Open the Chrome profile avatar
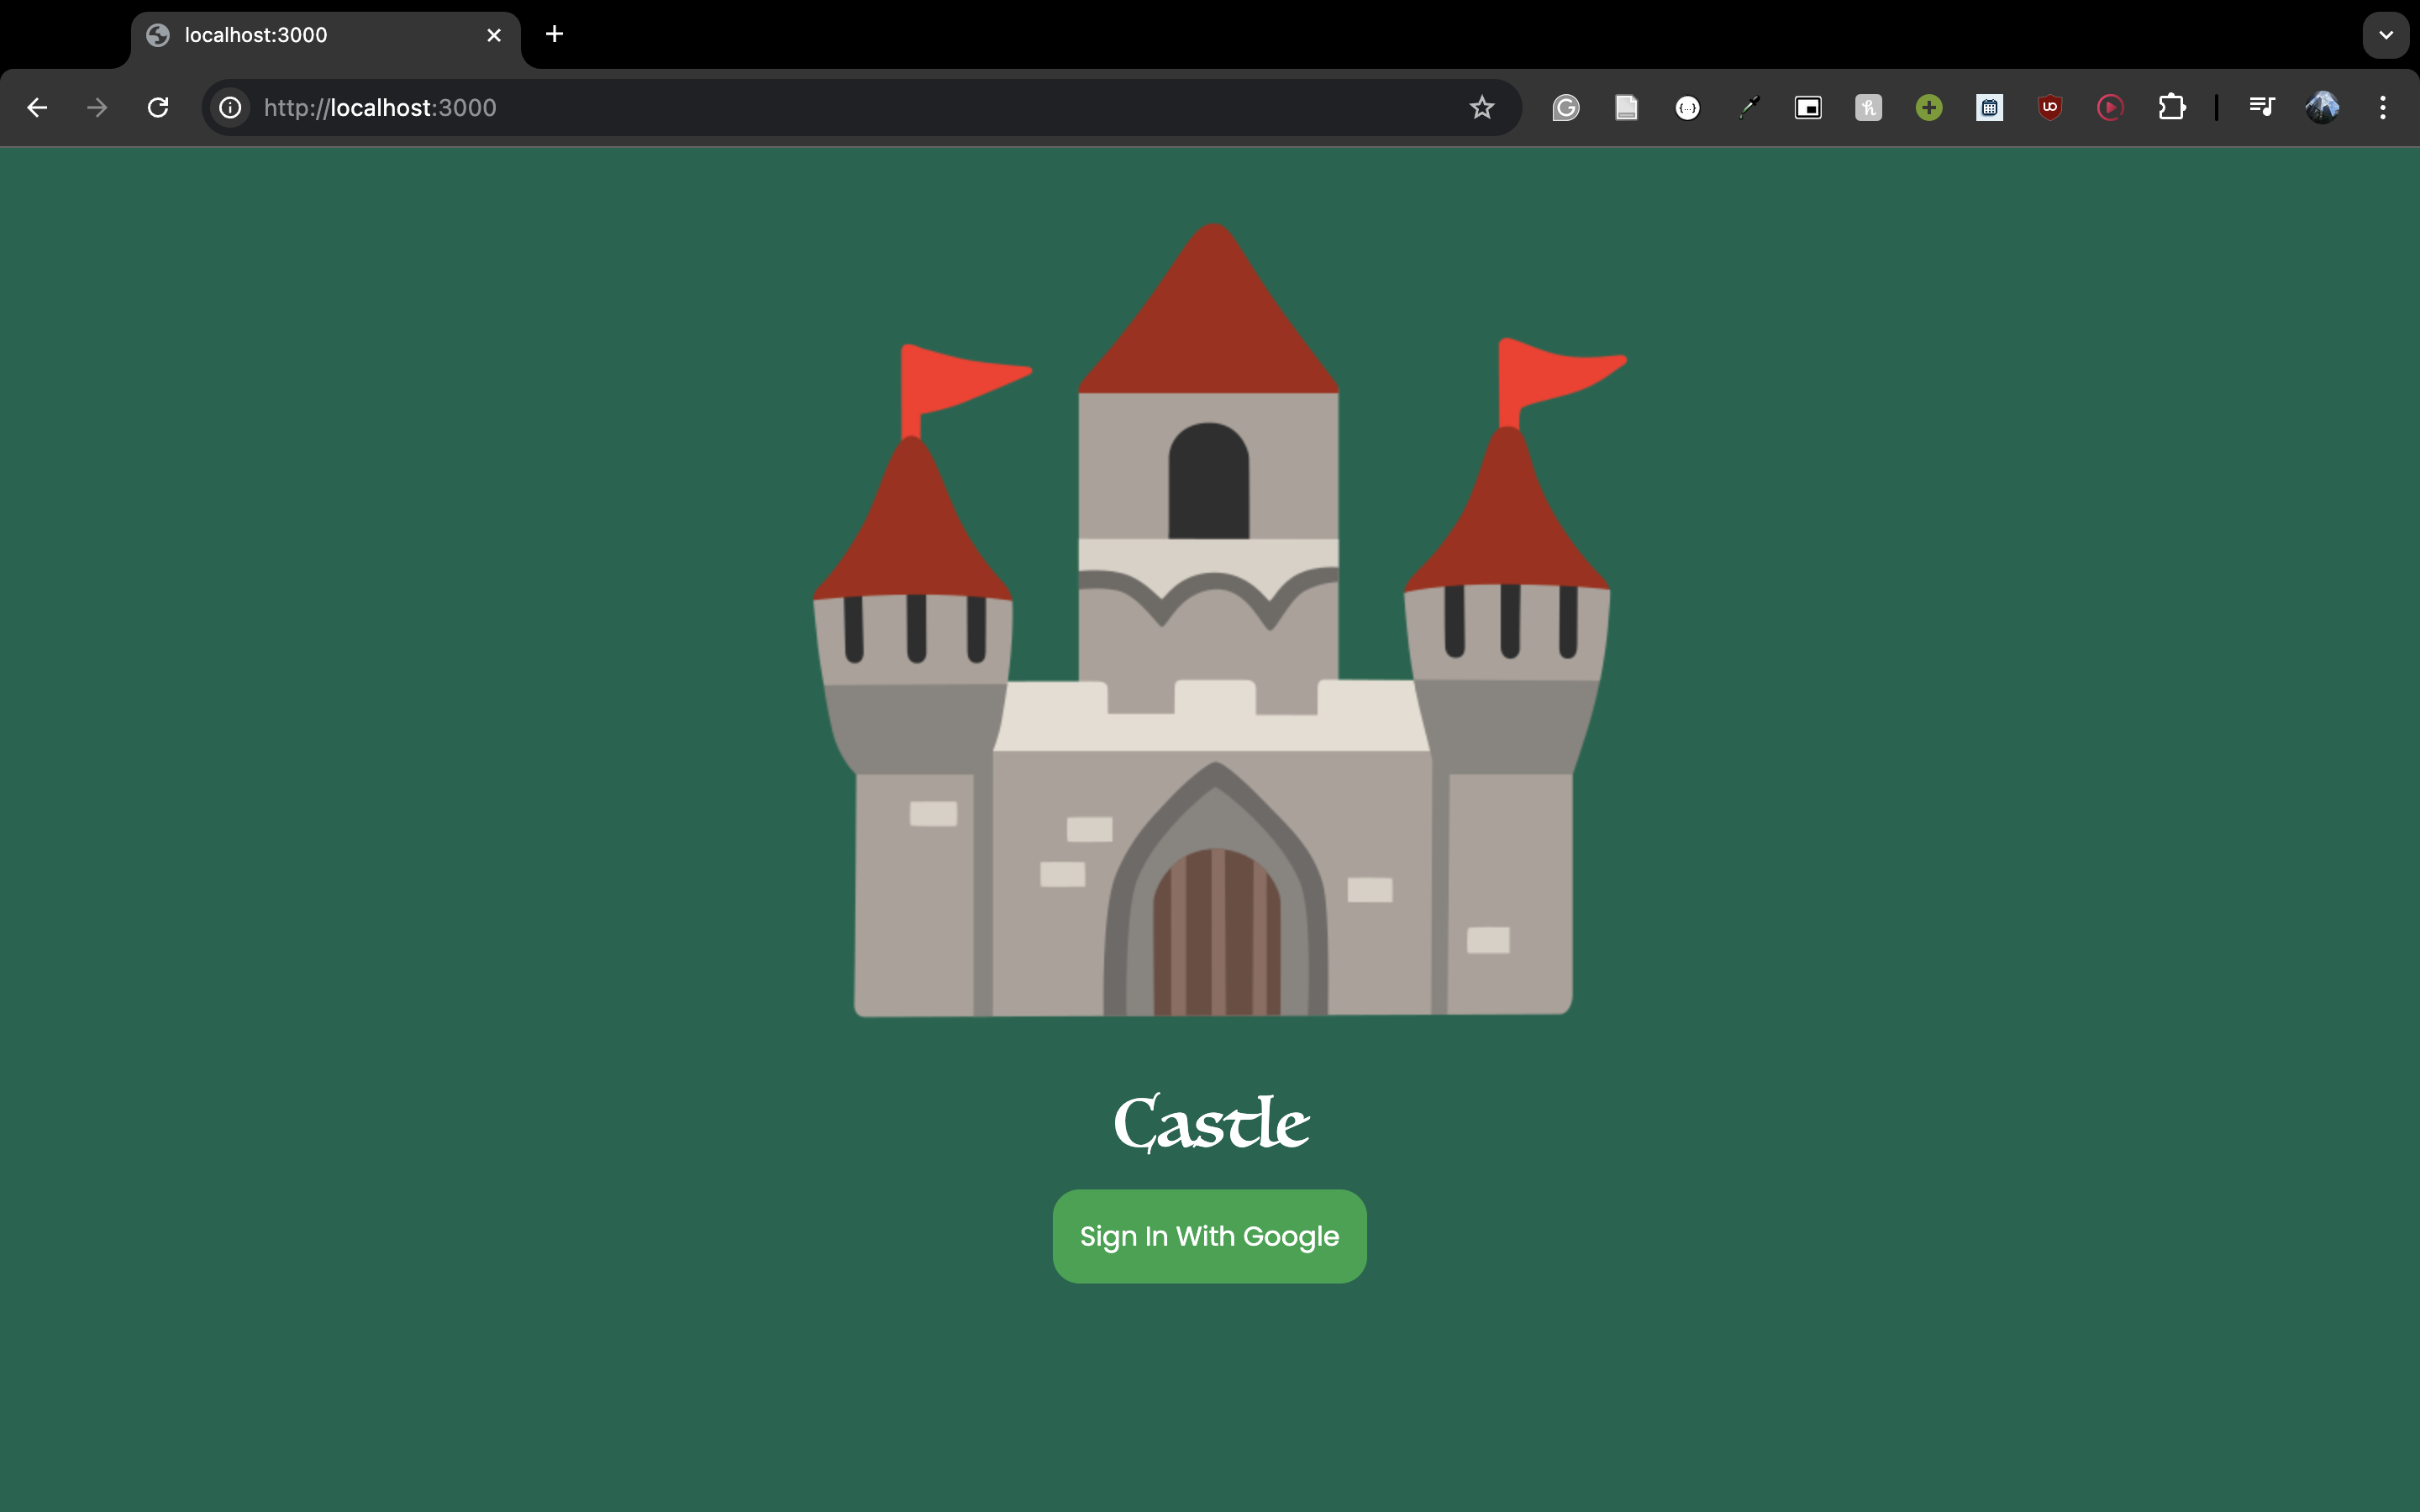 click(x=2322, y=108)
